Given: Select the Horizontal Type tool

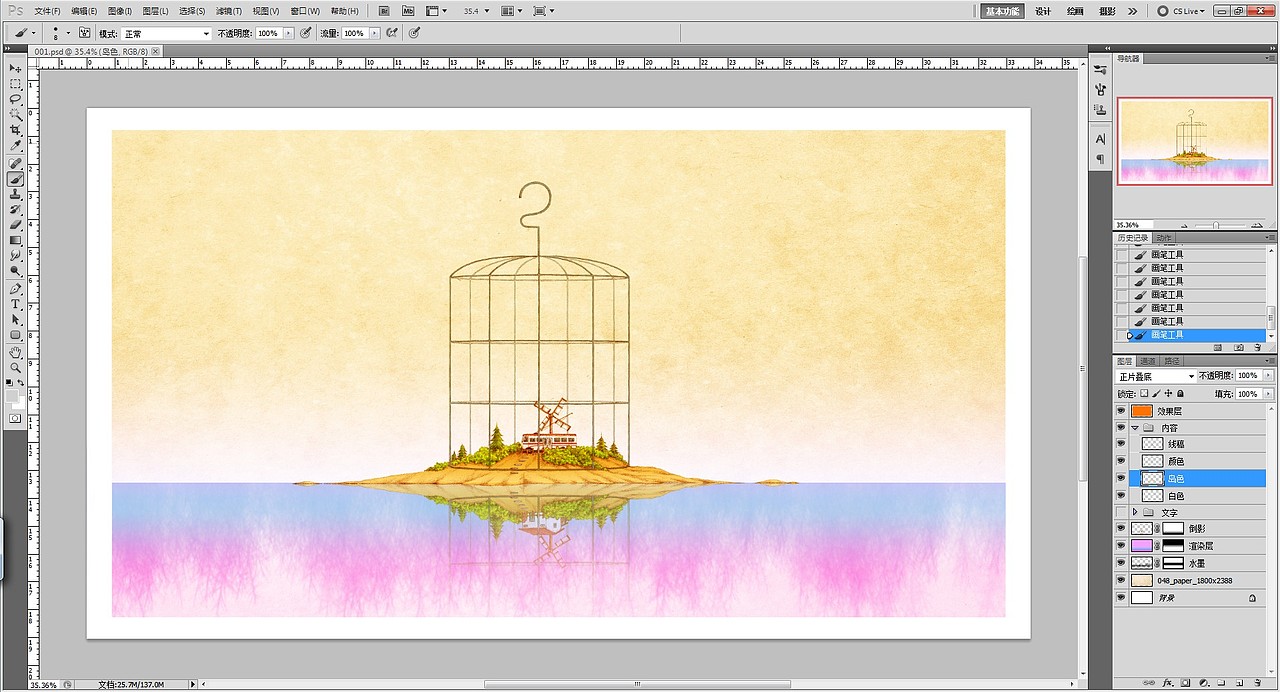Looking at the screenshot, I should [16, 304].
